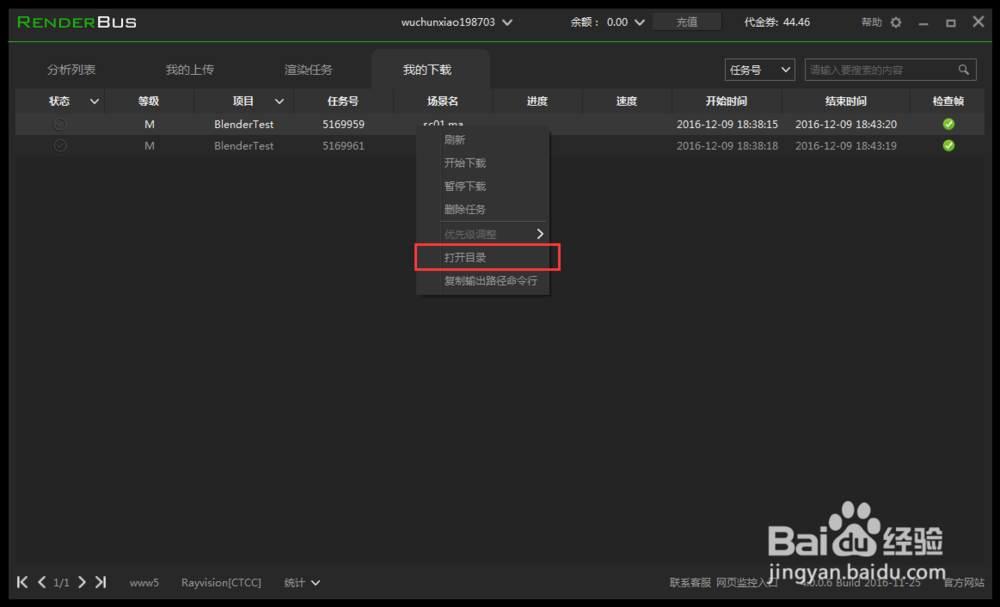Viewport: 1000px width, 607px height.
Task: Click the search magnifier icon
Action: pos(963,69)
